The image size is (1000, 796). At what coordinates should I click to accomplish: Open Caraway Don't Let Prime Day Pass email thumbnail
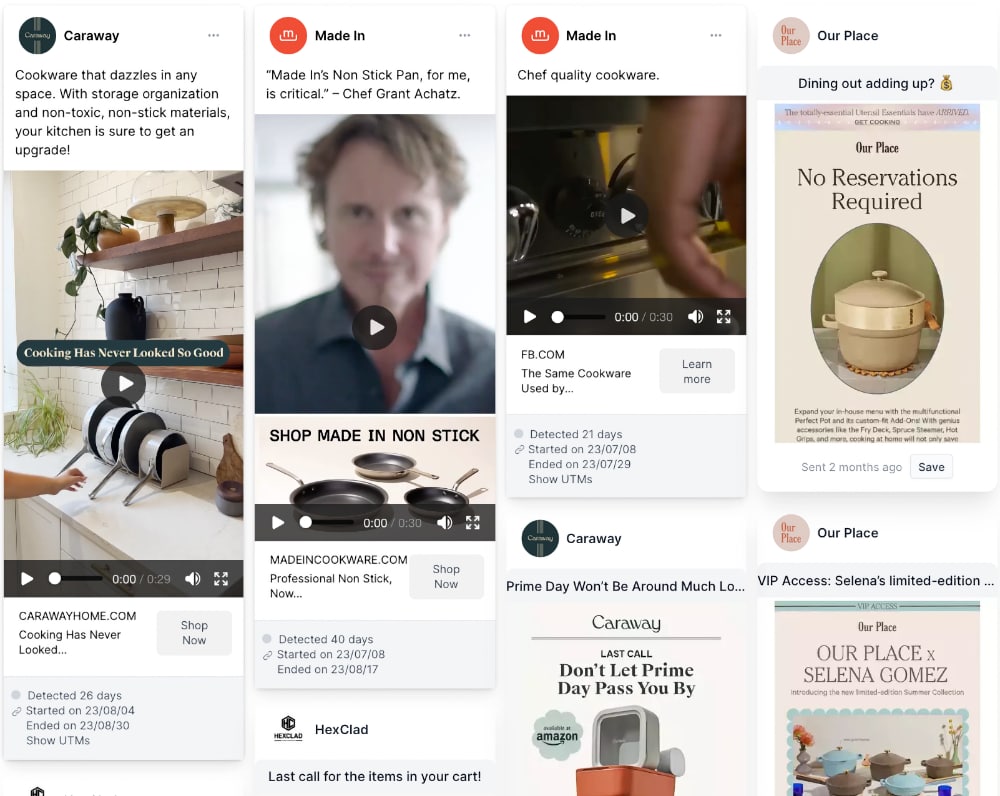point(626,700)
